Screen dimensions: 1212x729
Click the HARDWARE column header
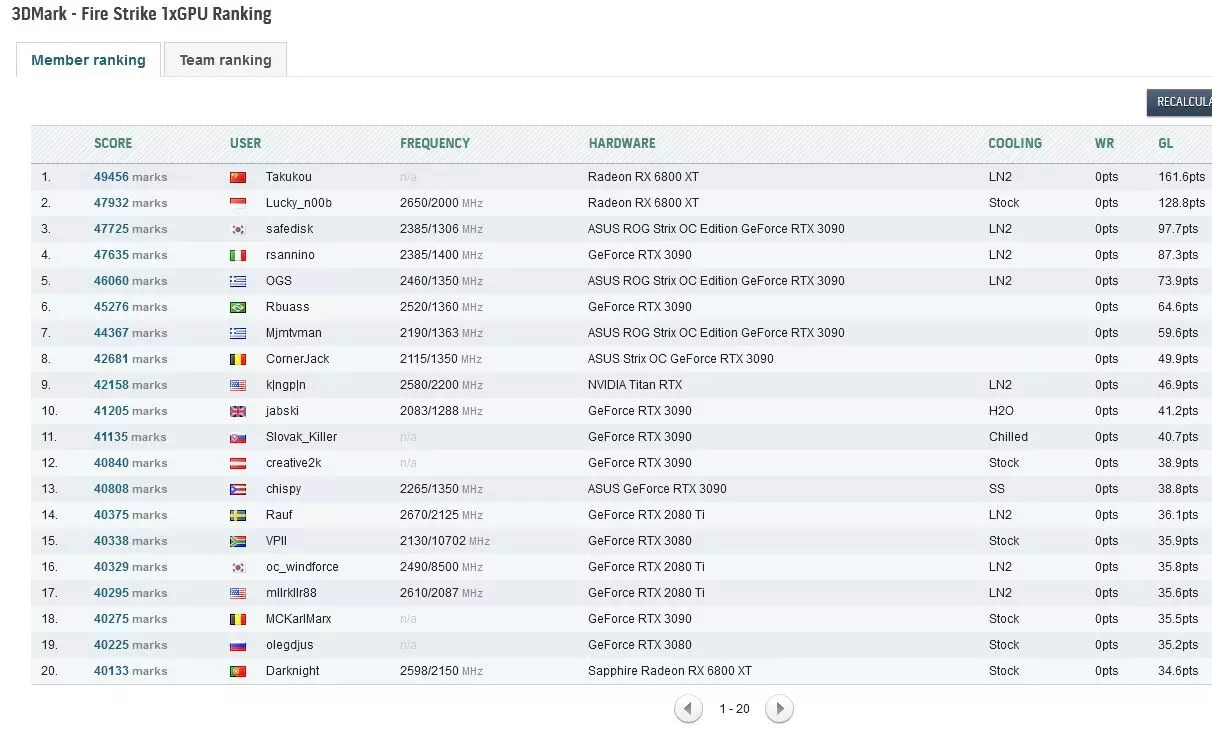click(x=622, y=143)
